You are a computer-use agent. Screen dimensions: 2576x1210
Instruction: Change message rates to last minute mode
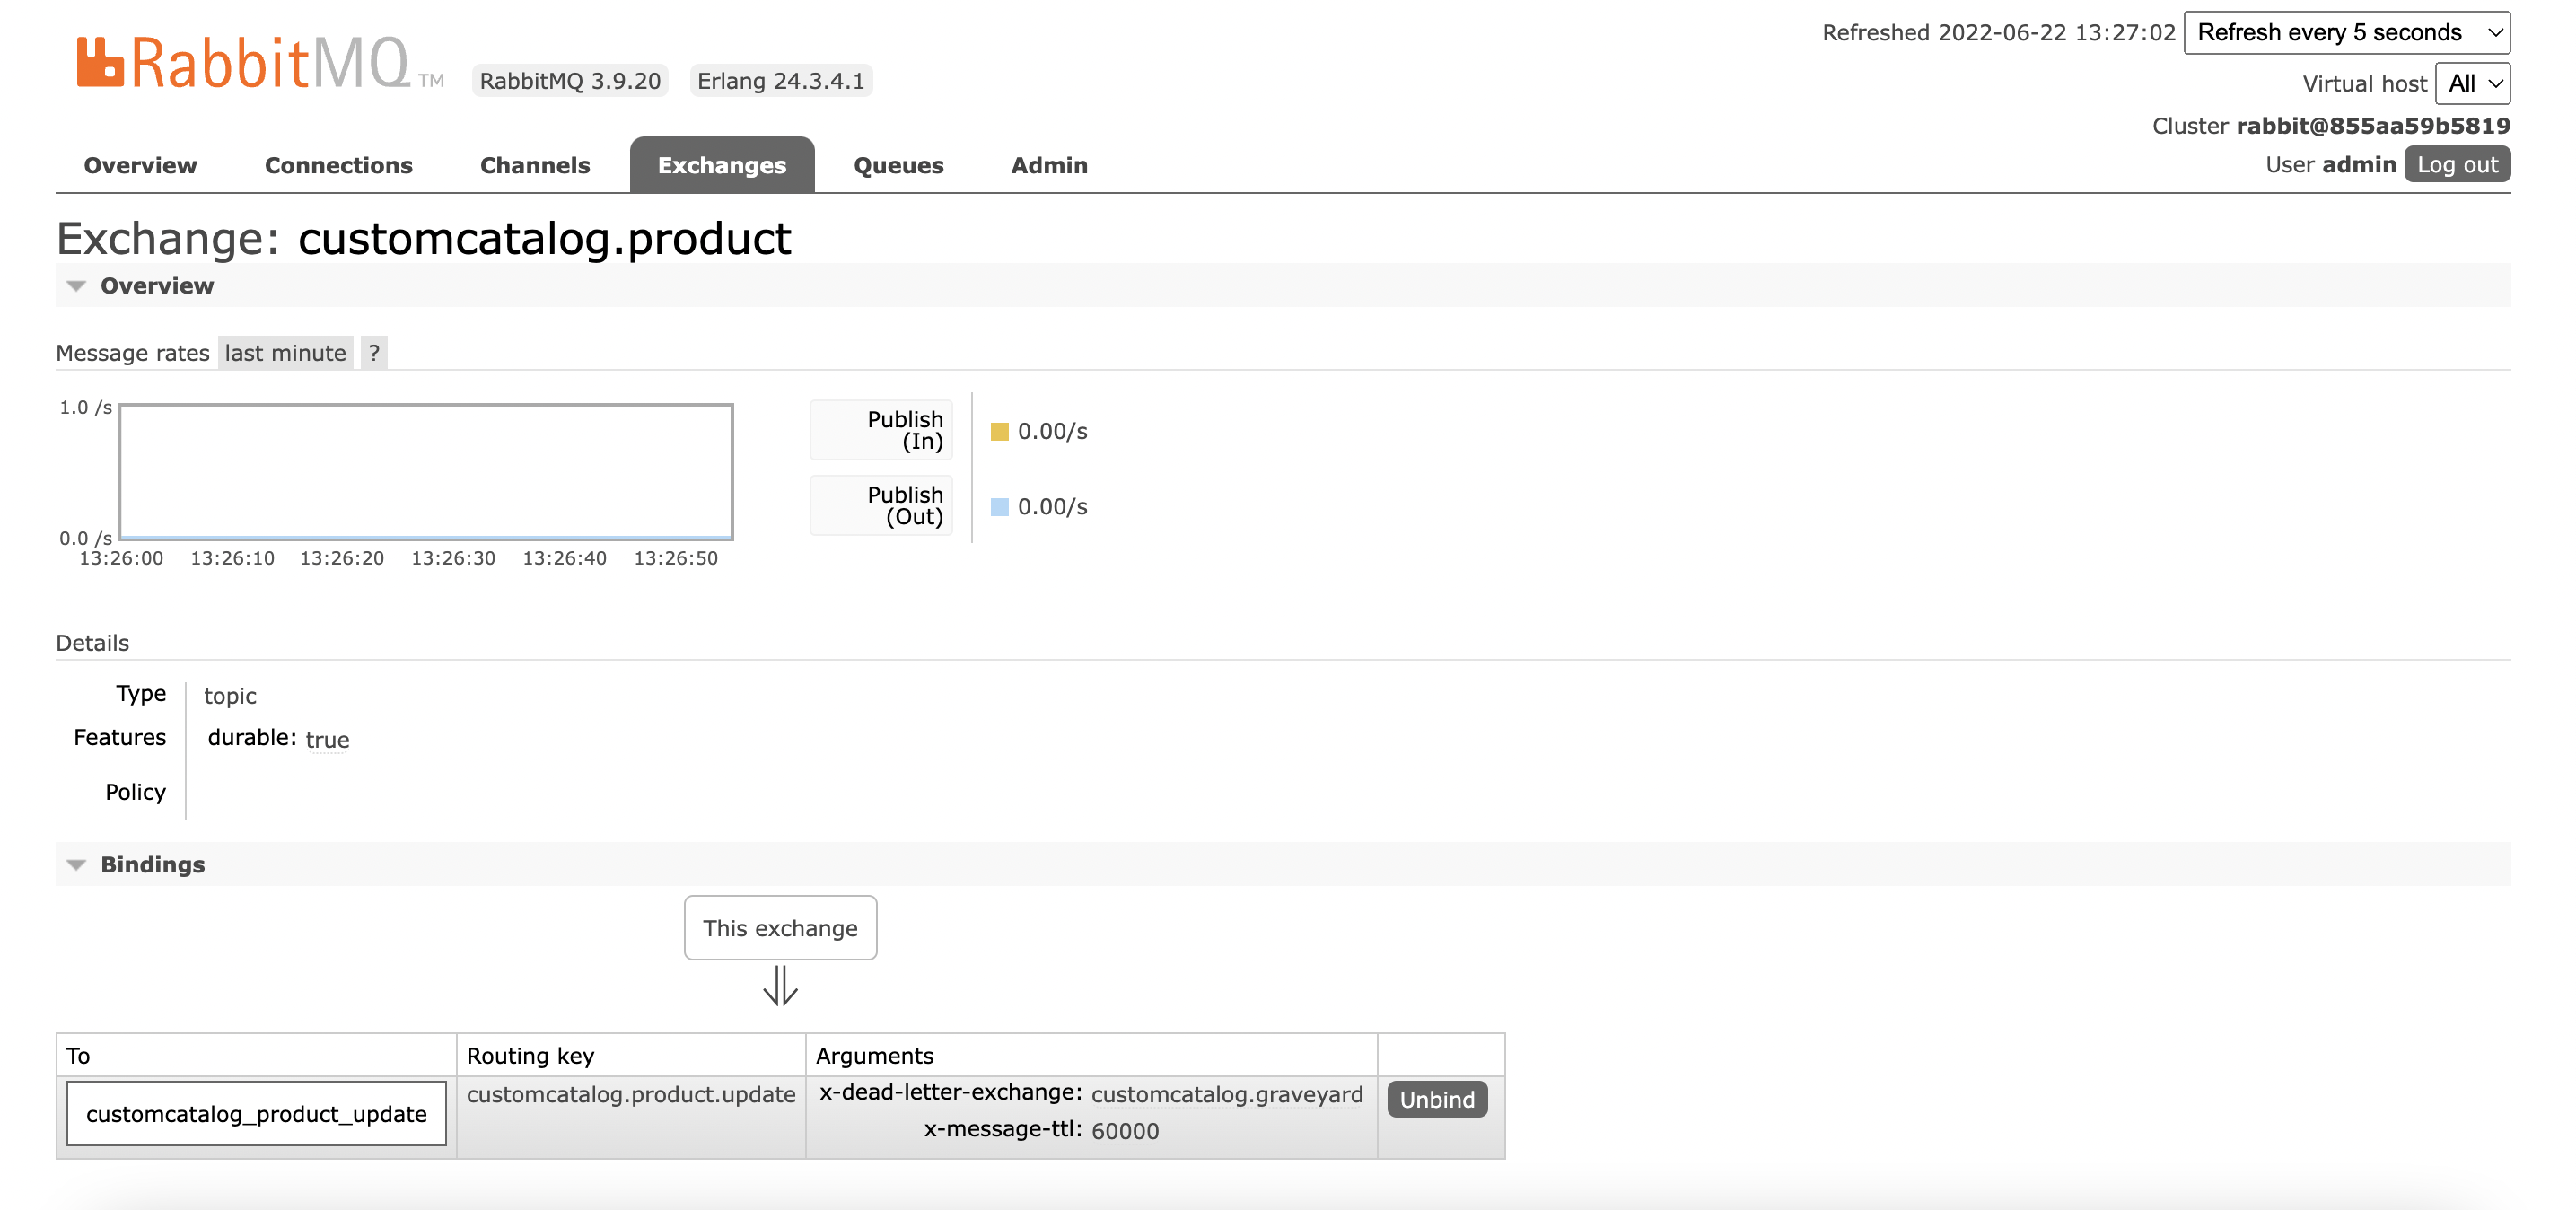pos(285,352)
